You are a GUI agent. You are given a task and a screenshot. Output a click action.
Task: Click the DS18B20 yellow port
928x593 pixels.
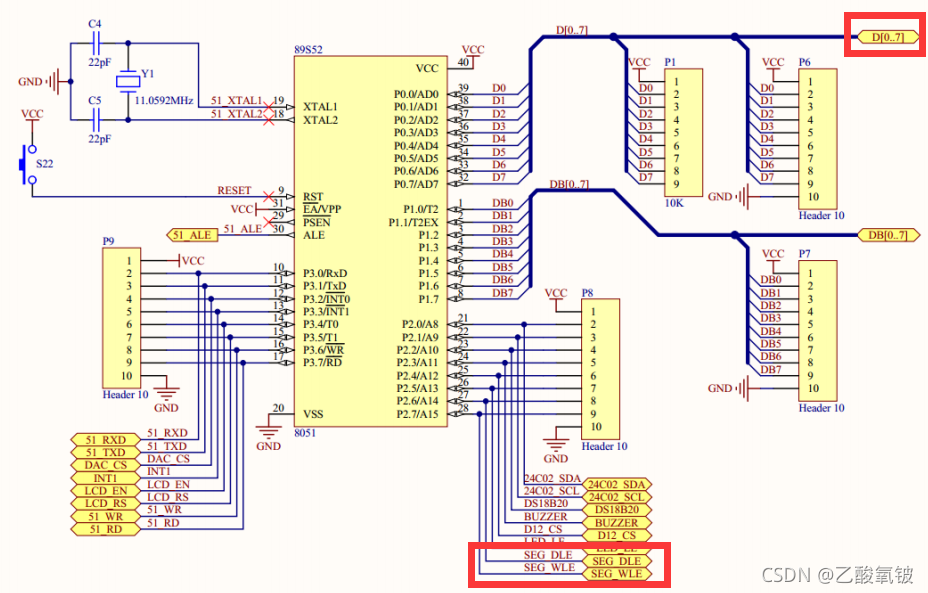[x=617, y=510]
